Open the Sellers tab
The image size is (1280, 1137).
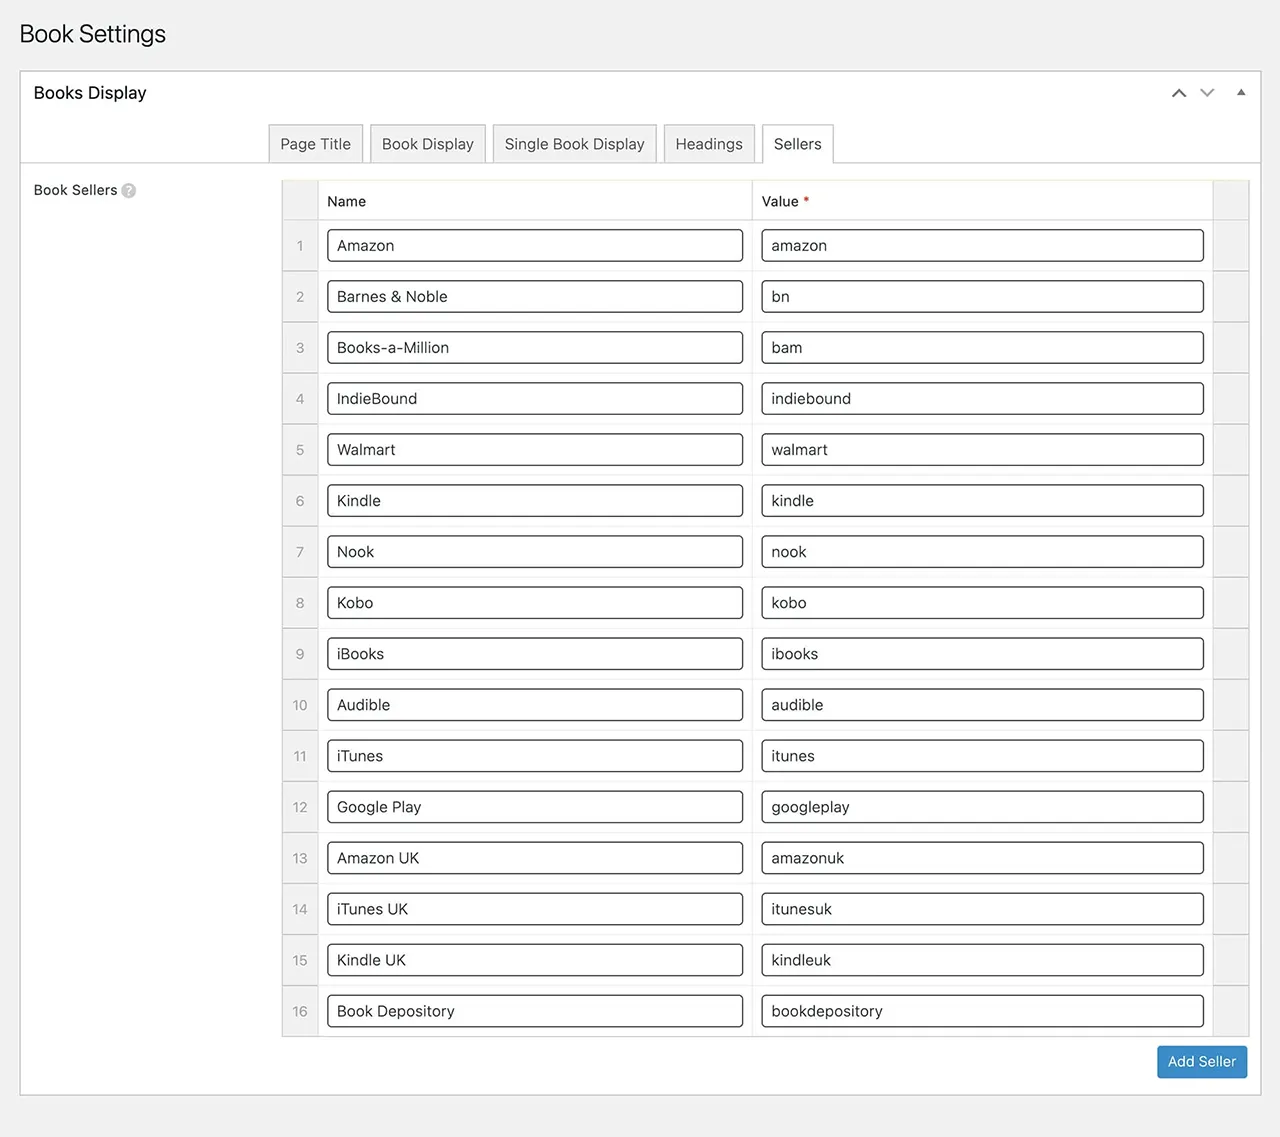pos(797,143)
